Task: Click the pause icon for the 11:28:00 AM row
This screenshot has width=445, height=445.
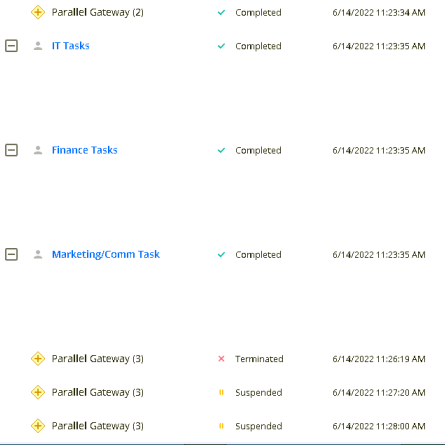Action: pyautogui.click(x=221, y=426)
